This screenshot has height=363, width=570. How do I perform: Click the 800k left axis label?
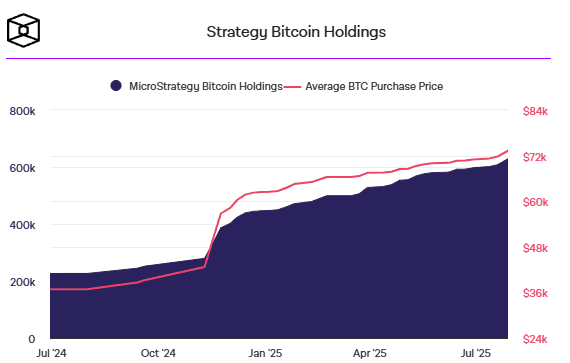(x=23, y=111)
